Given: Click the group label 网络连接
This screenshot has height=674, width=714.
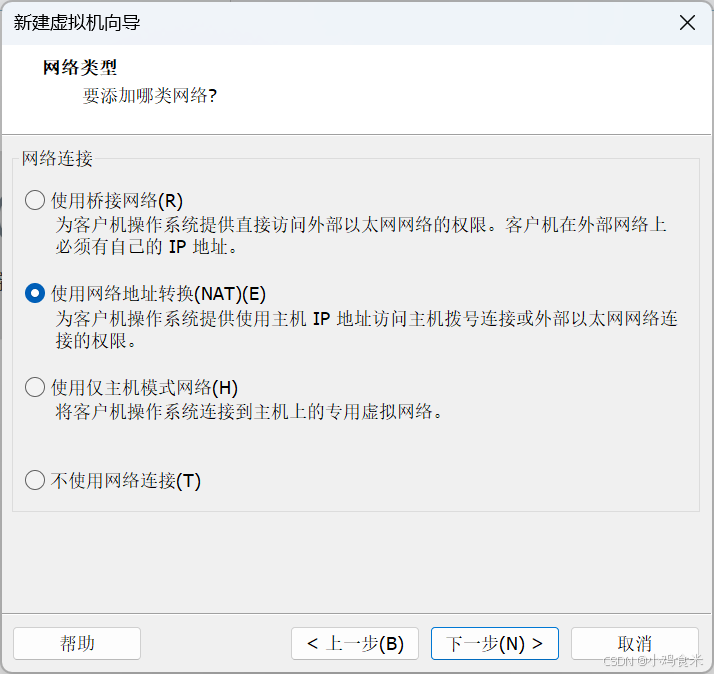Looking at the screenshot, I should [x=57, y=158].
